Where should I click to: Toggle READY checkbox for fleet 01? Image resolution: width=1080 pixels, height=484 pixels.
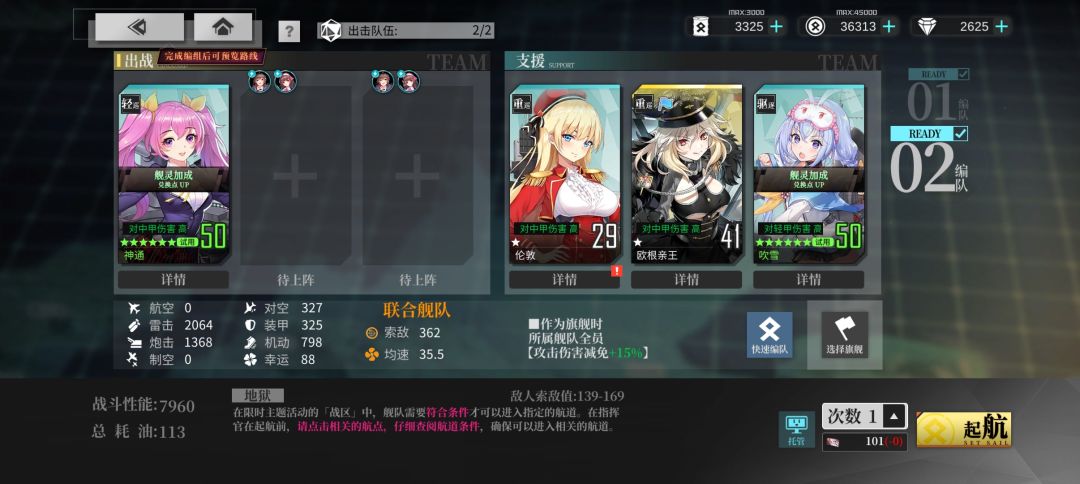point(964,74)
